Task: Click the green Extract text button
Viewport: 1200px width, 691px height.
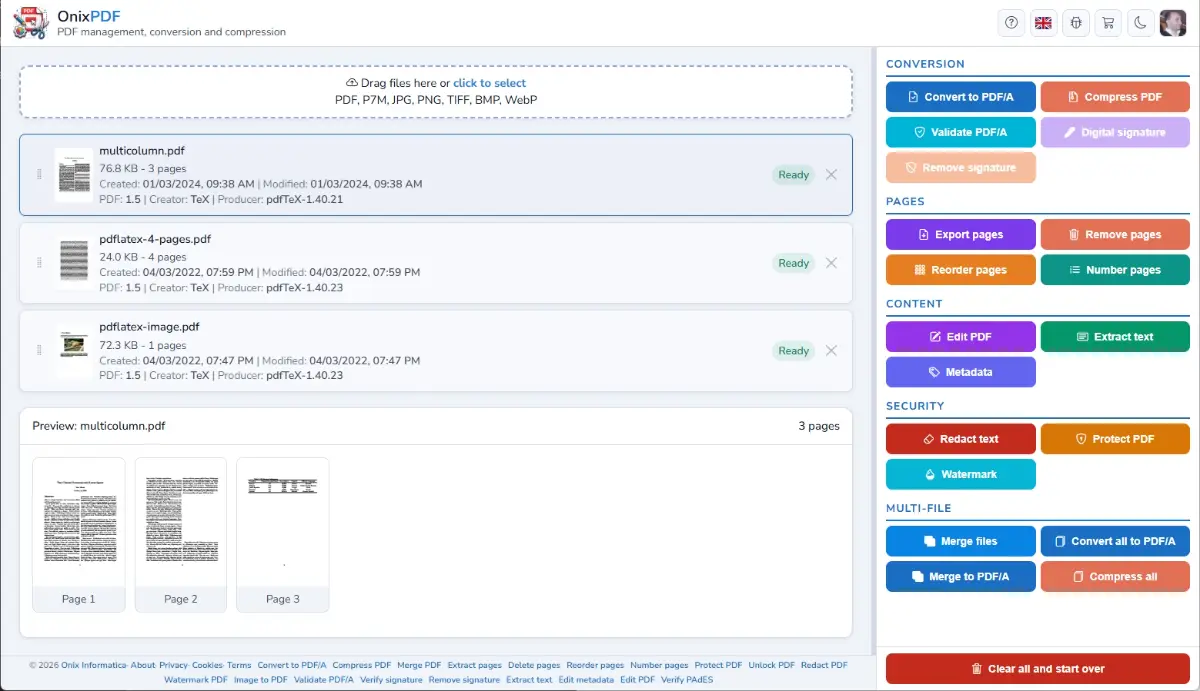Action: pyautogui.click(x=1115, y=337)
